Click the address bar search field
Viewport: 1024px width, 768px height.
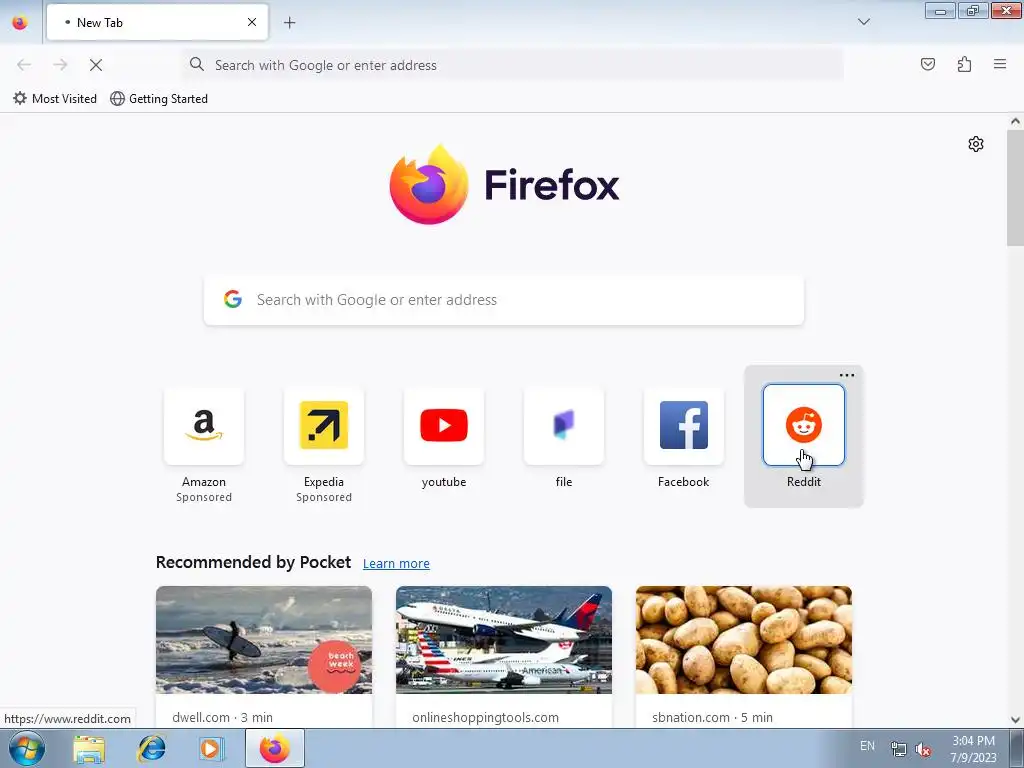[x=513, y=65]
